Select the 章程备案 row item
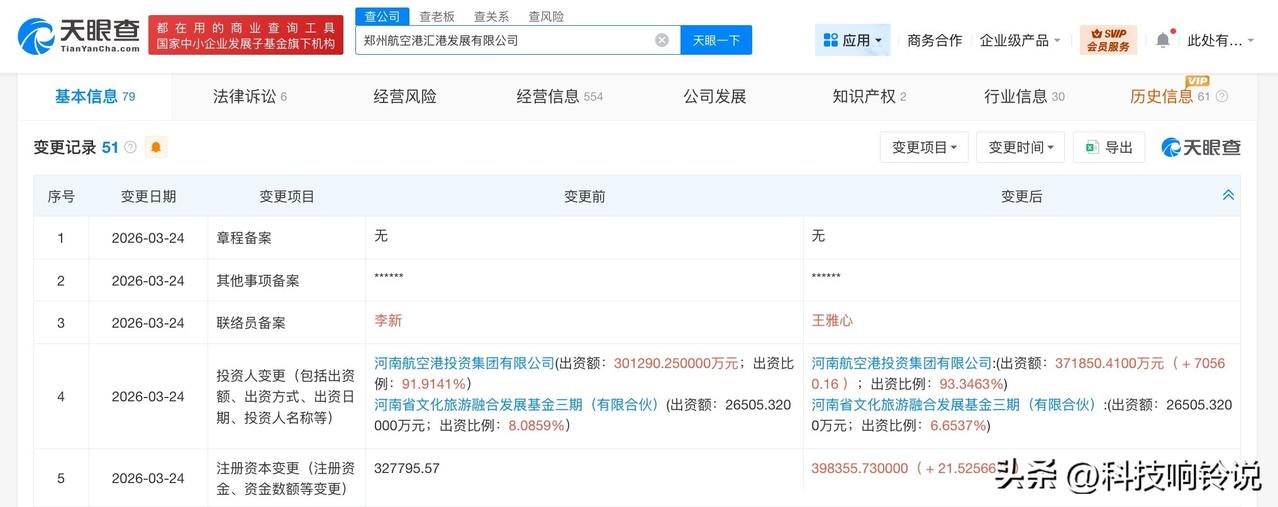 pyautogui.click(x=244, y=238)
